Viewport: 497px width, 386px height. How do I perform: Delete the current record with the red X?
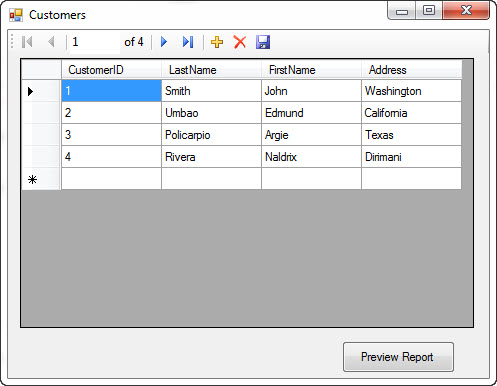240,42
